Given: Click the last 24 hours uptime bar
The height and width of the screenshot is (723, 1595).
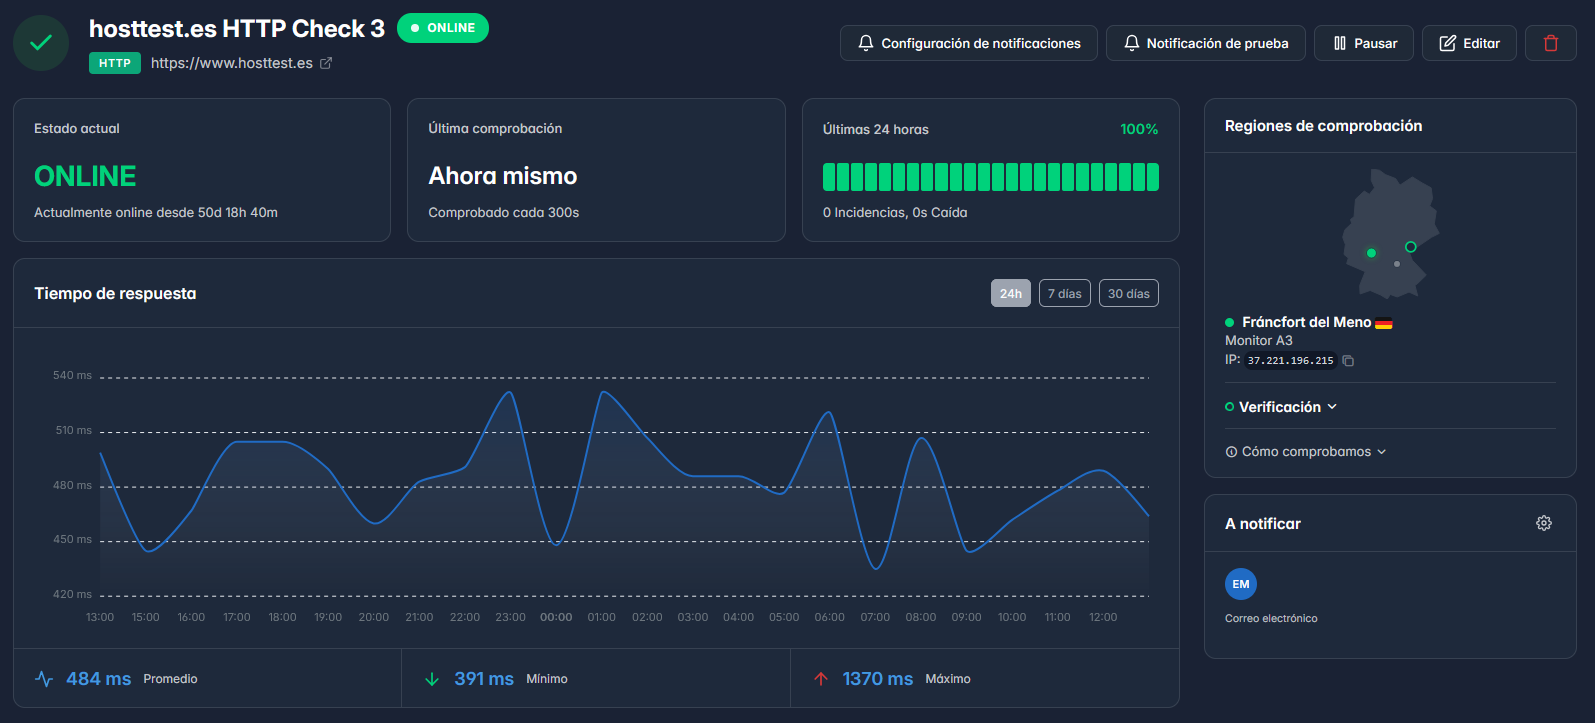Looking at the screenshot, I should point(991,177).
